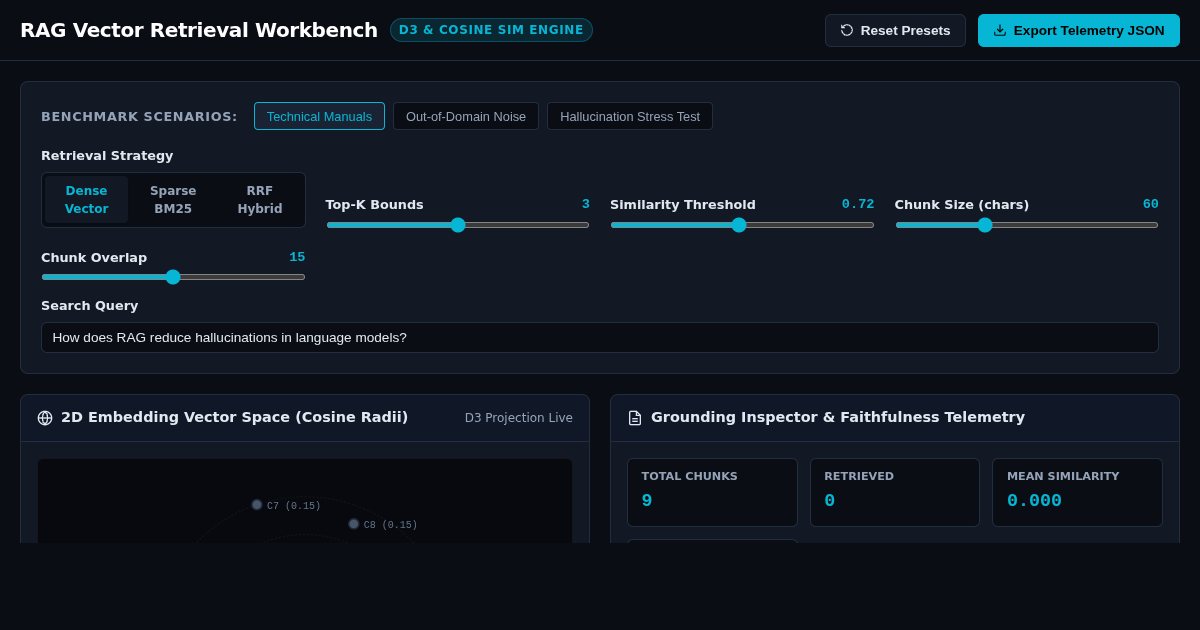This screenshot has width=1200, height=630.
Task: Click the C8 (0.15) node in the embedding plot
Action: pyautogui.click(x=354, y=524)
